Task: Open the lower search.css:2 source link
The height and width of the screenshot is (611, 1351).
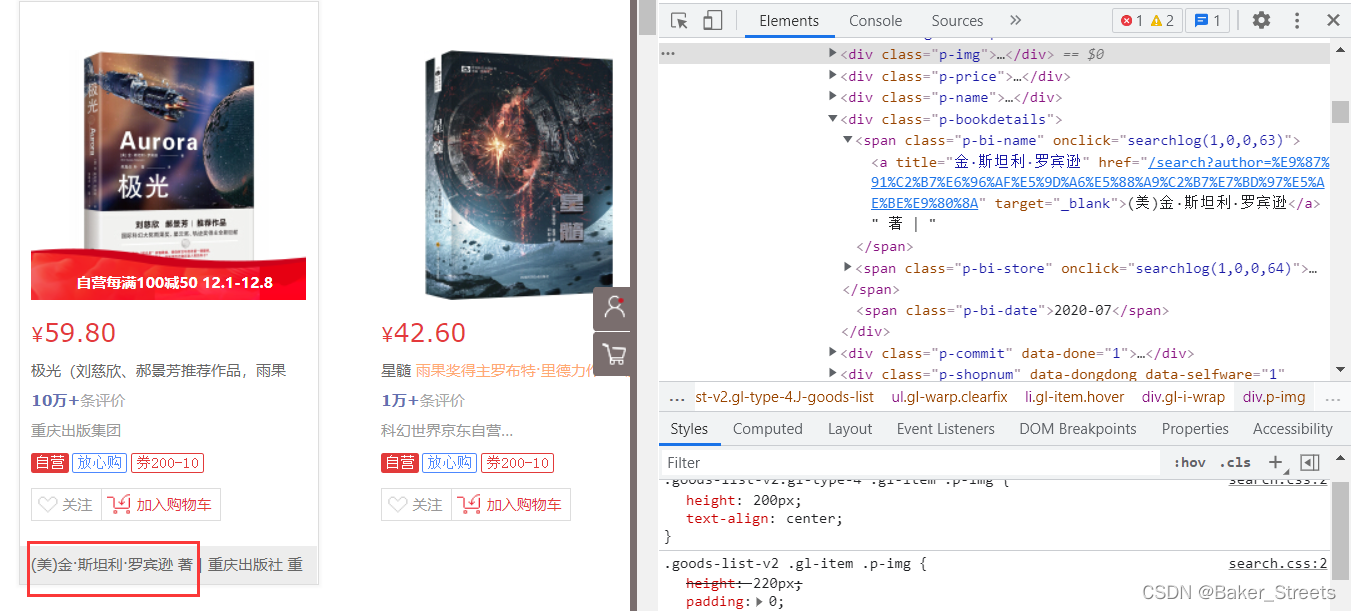Action: click(1278, 564)
